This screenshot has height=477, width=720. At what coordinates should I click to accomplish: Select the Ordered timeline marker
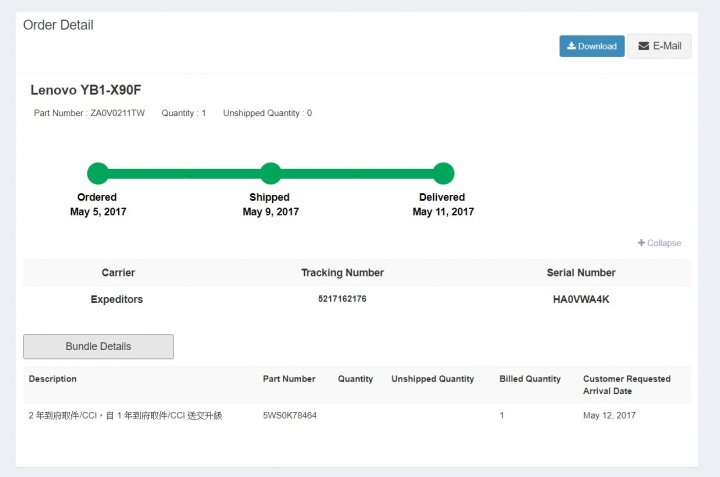pos(98,173)
